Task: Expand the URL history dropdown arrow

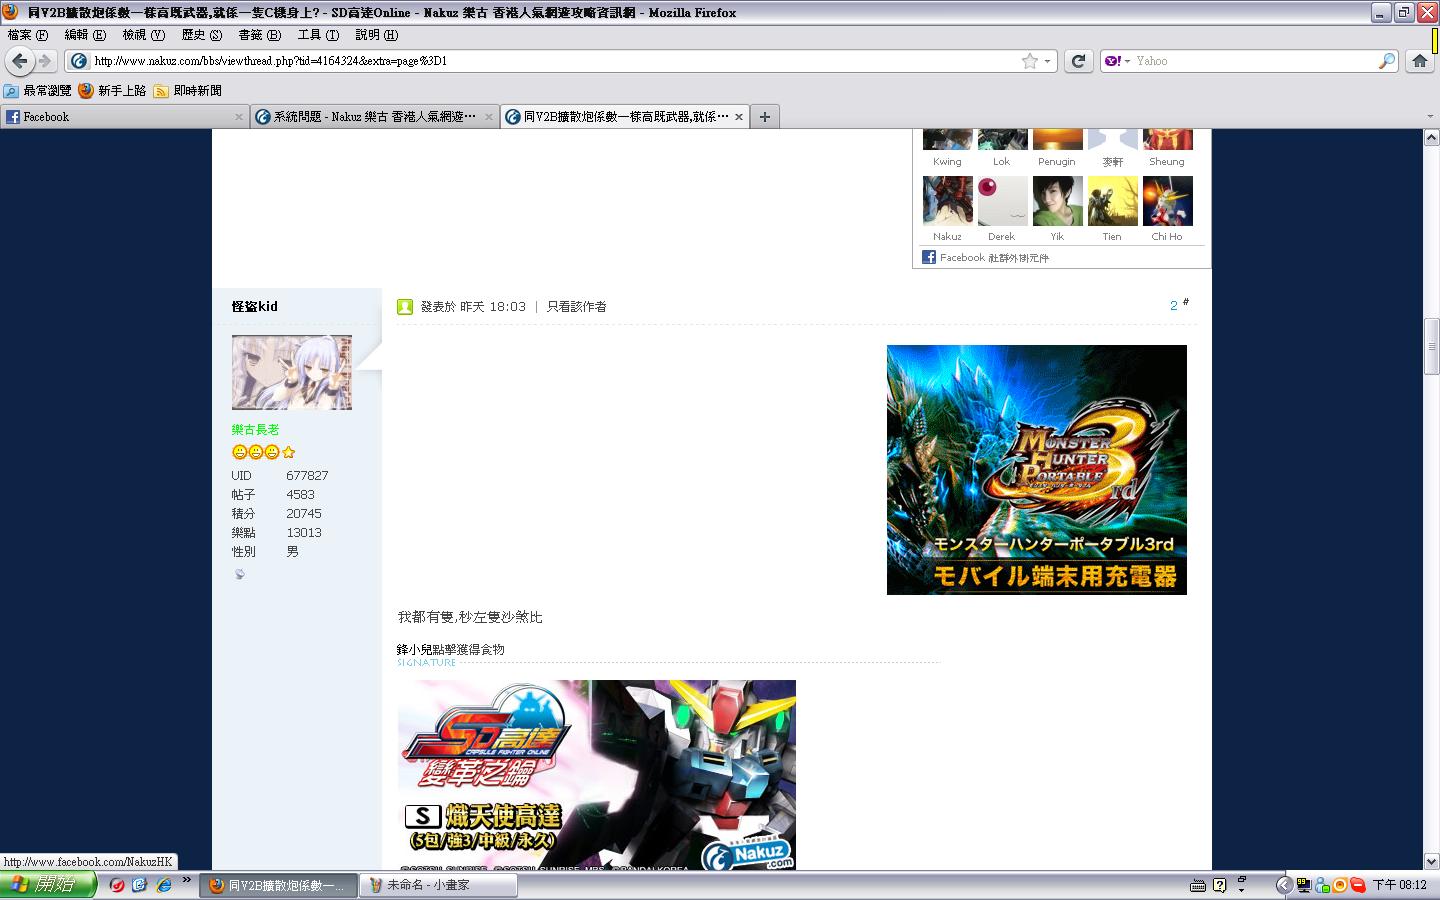Action: point(1047,61)
